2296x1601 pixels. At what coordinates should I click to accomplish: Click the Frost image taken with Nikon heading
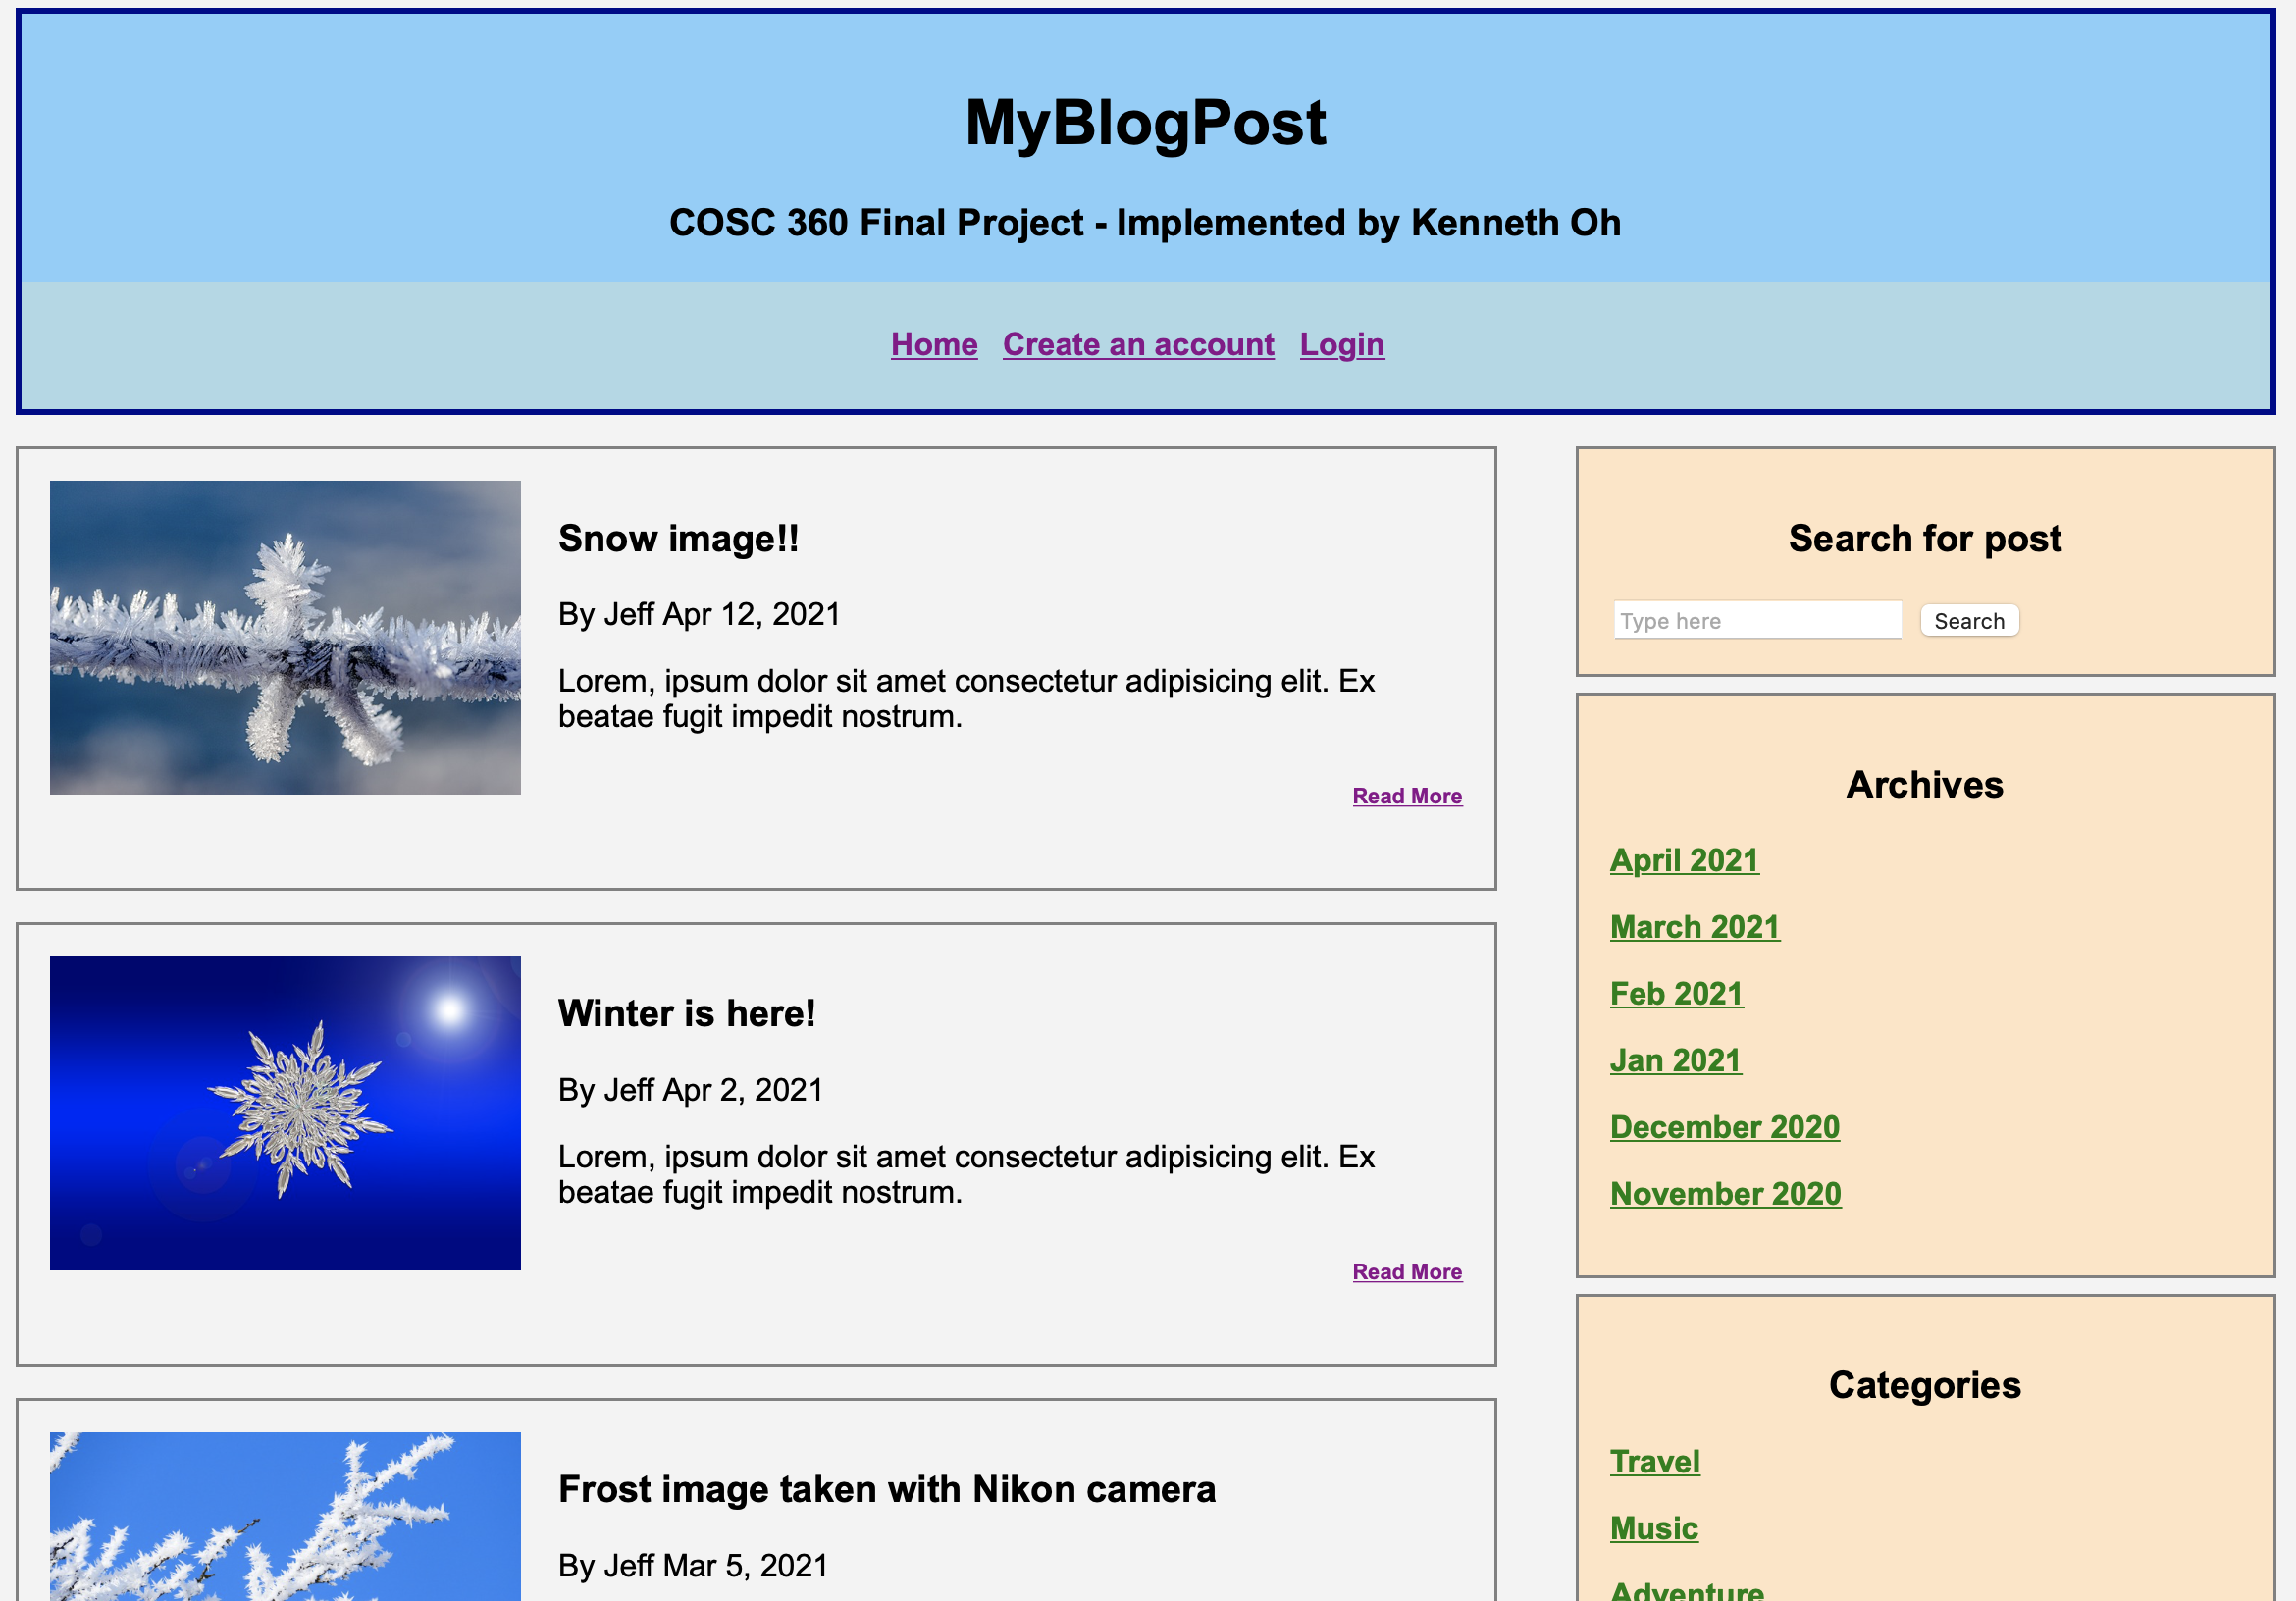click(886, 1489)
